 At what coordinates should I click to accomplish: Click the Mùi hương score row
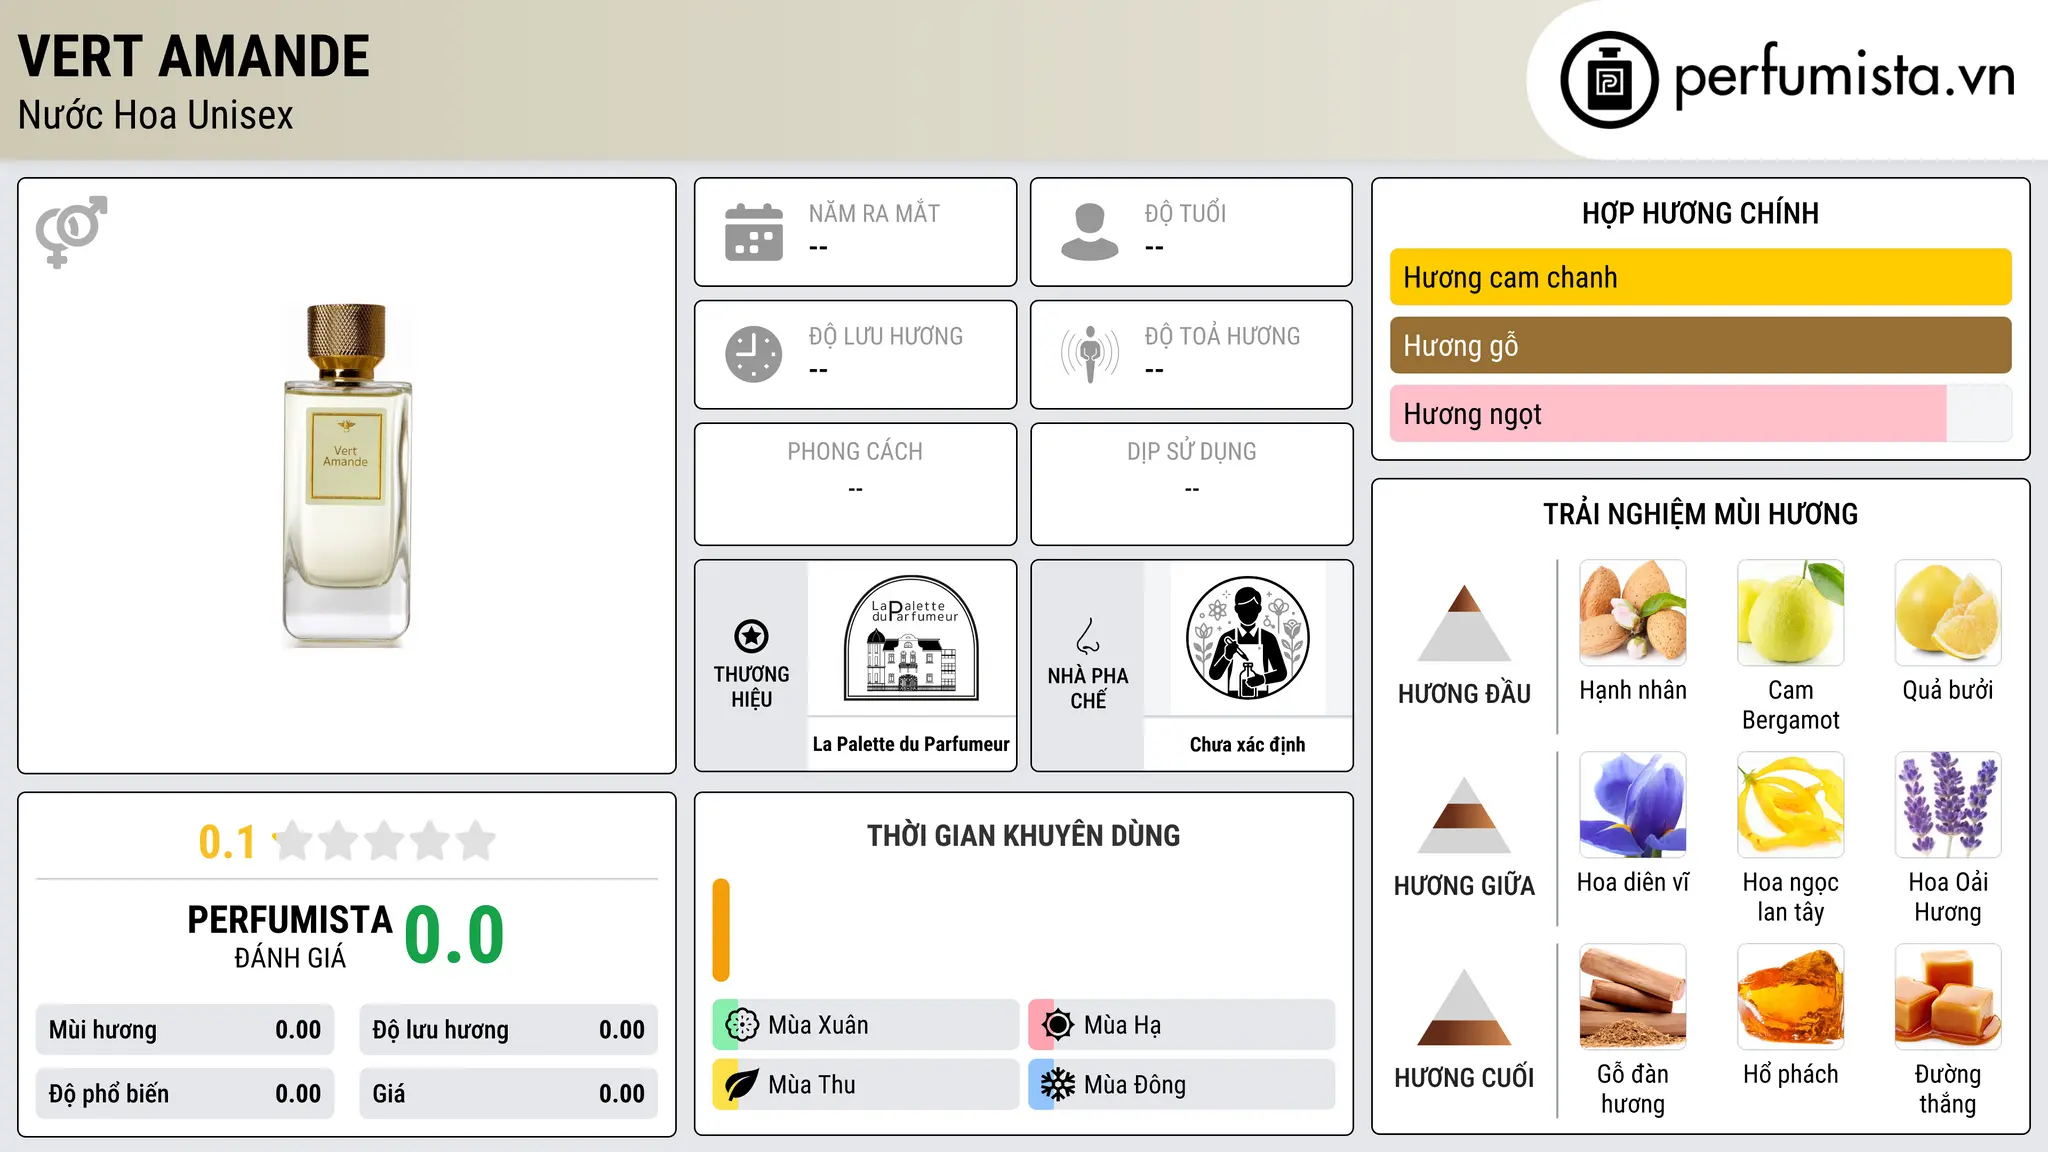click(x=185, y=1030)
